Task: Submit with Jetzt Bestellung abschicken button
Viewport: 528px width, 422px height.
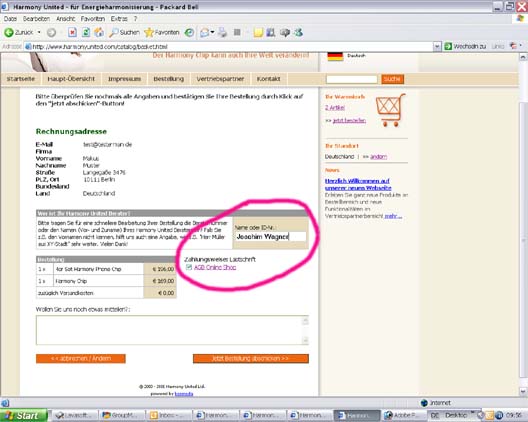Action: [x=251, y=358]
